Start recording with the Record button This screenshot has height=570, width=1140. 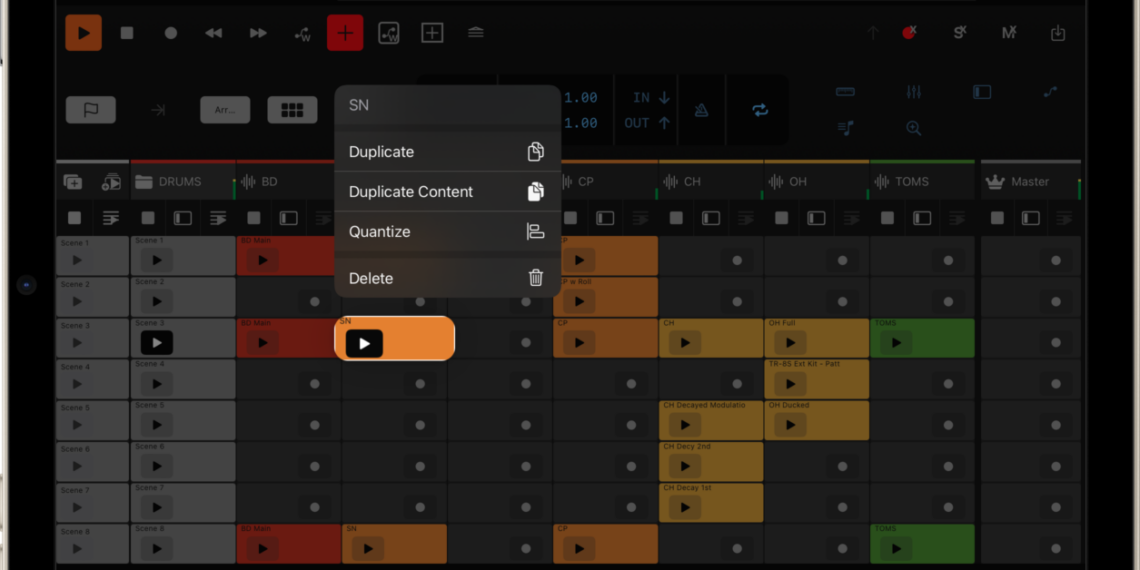pos(171,33)
